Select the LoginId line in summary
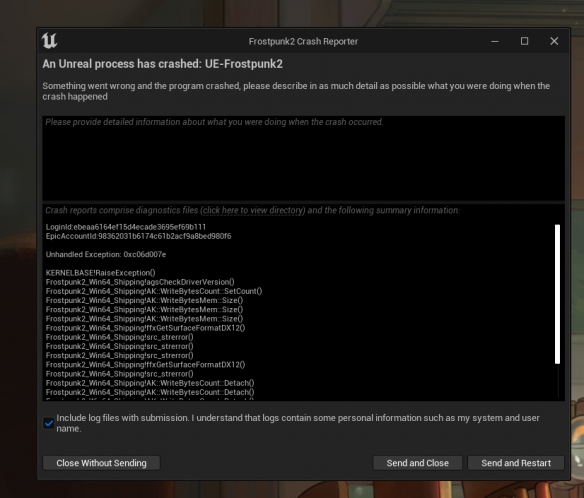This screenshot has width=584, height=498. (126, 227)
